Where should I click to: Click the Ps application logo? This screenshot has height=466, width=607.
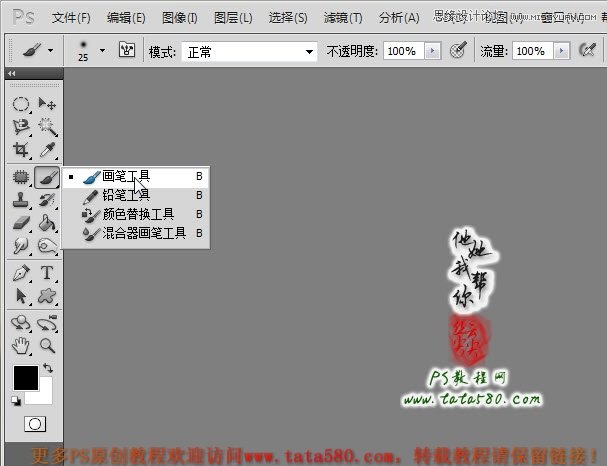[23, 17]
